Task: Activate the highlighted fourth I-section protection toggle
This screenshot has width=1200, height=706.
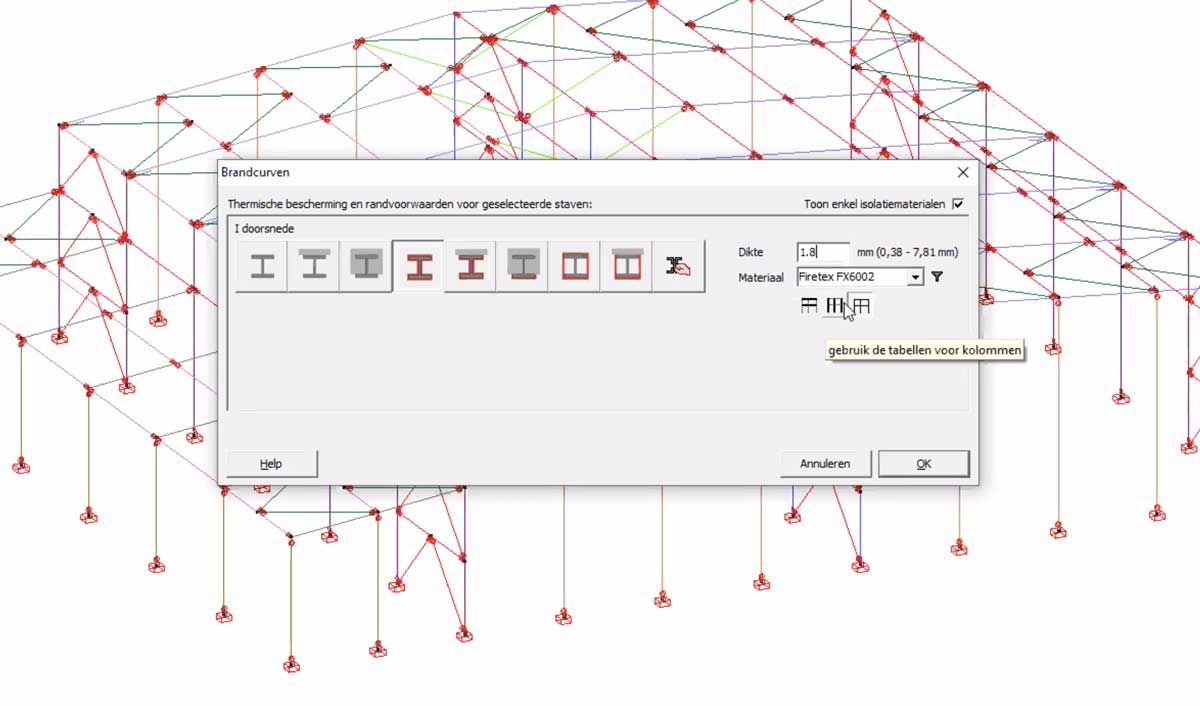Action: click(418, 265)
